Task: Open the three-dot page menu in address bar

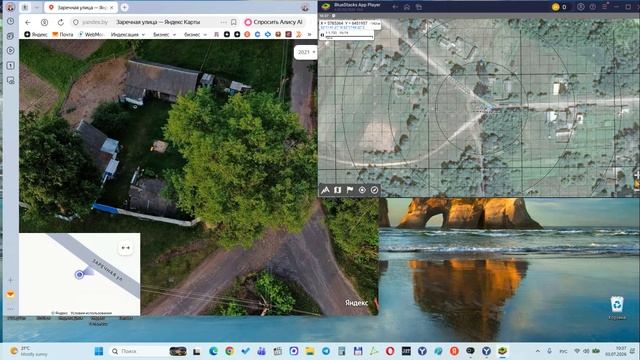Action: (x=223, y=22)
